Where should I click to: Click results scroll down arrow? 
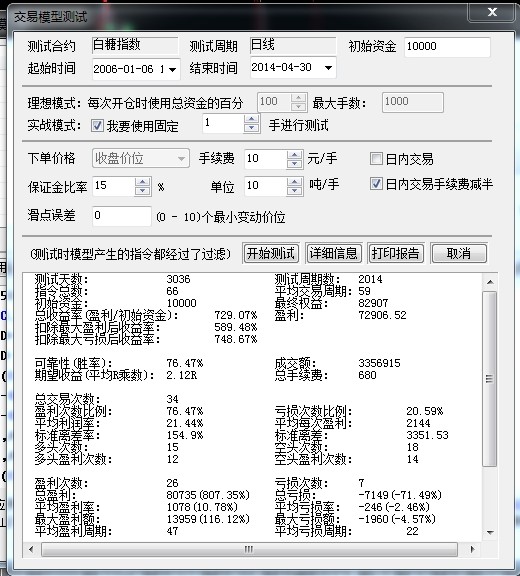(x=490, y=532)
